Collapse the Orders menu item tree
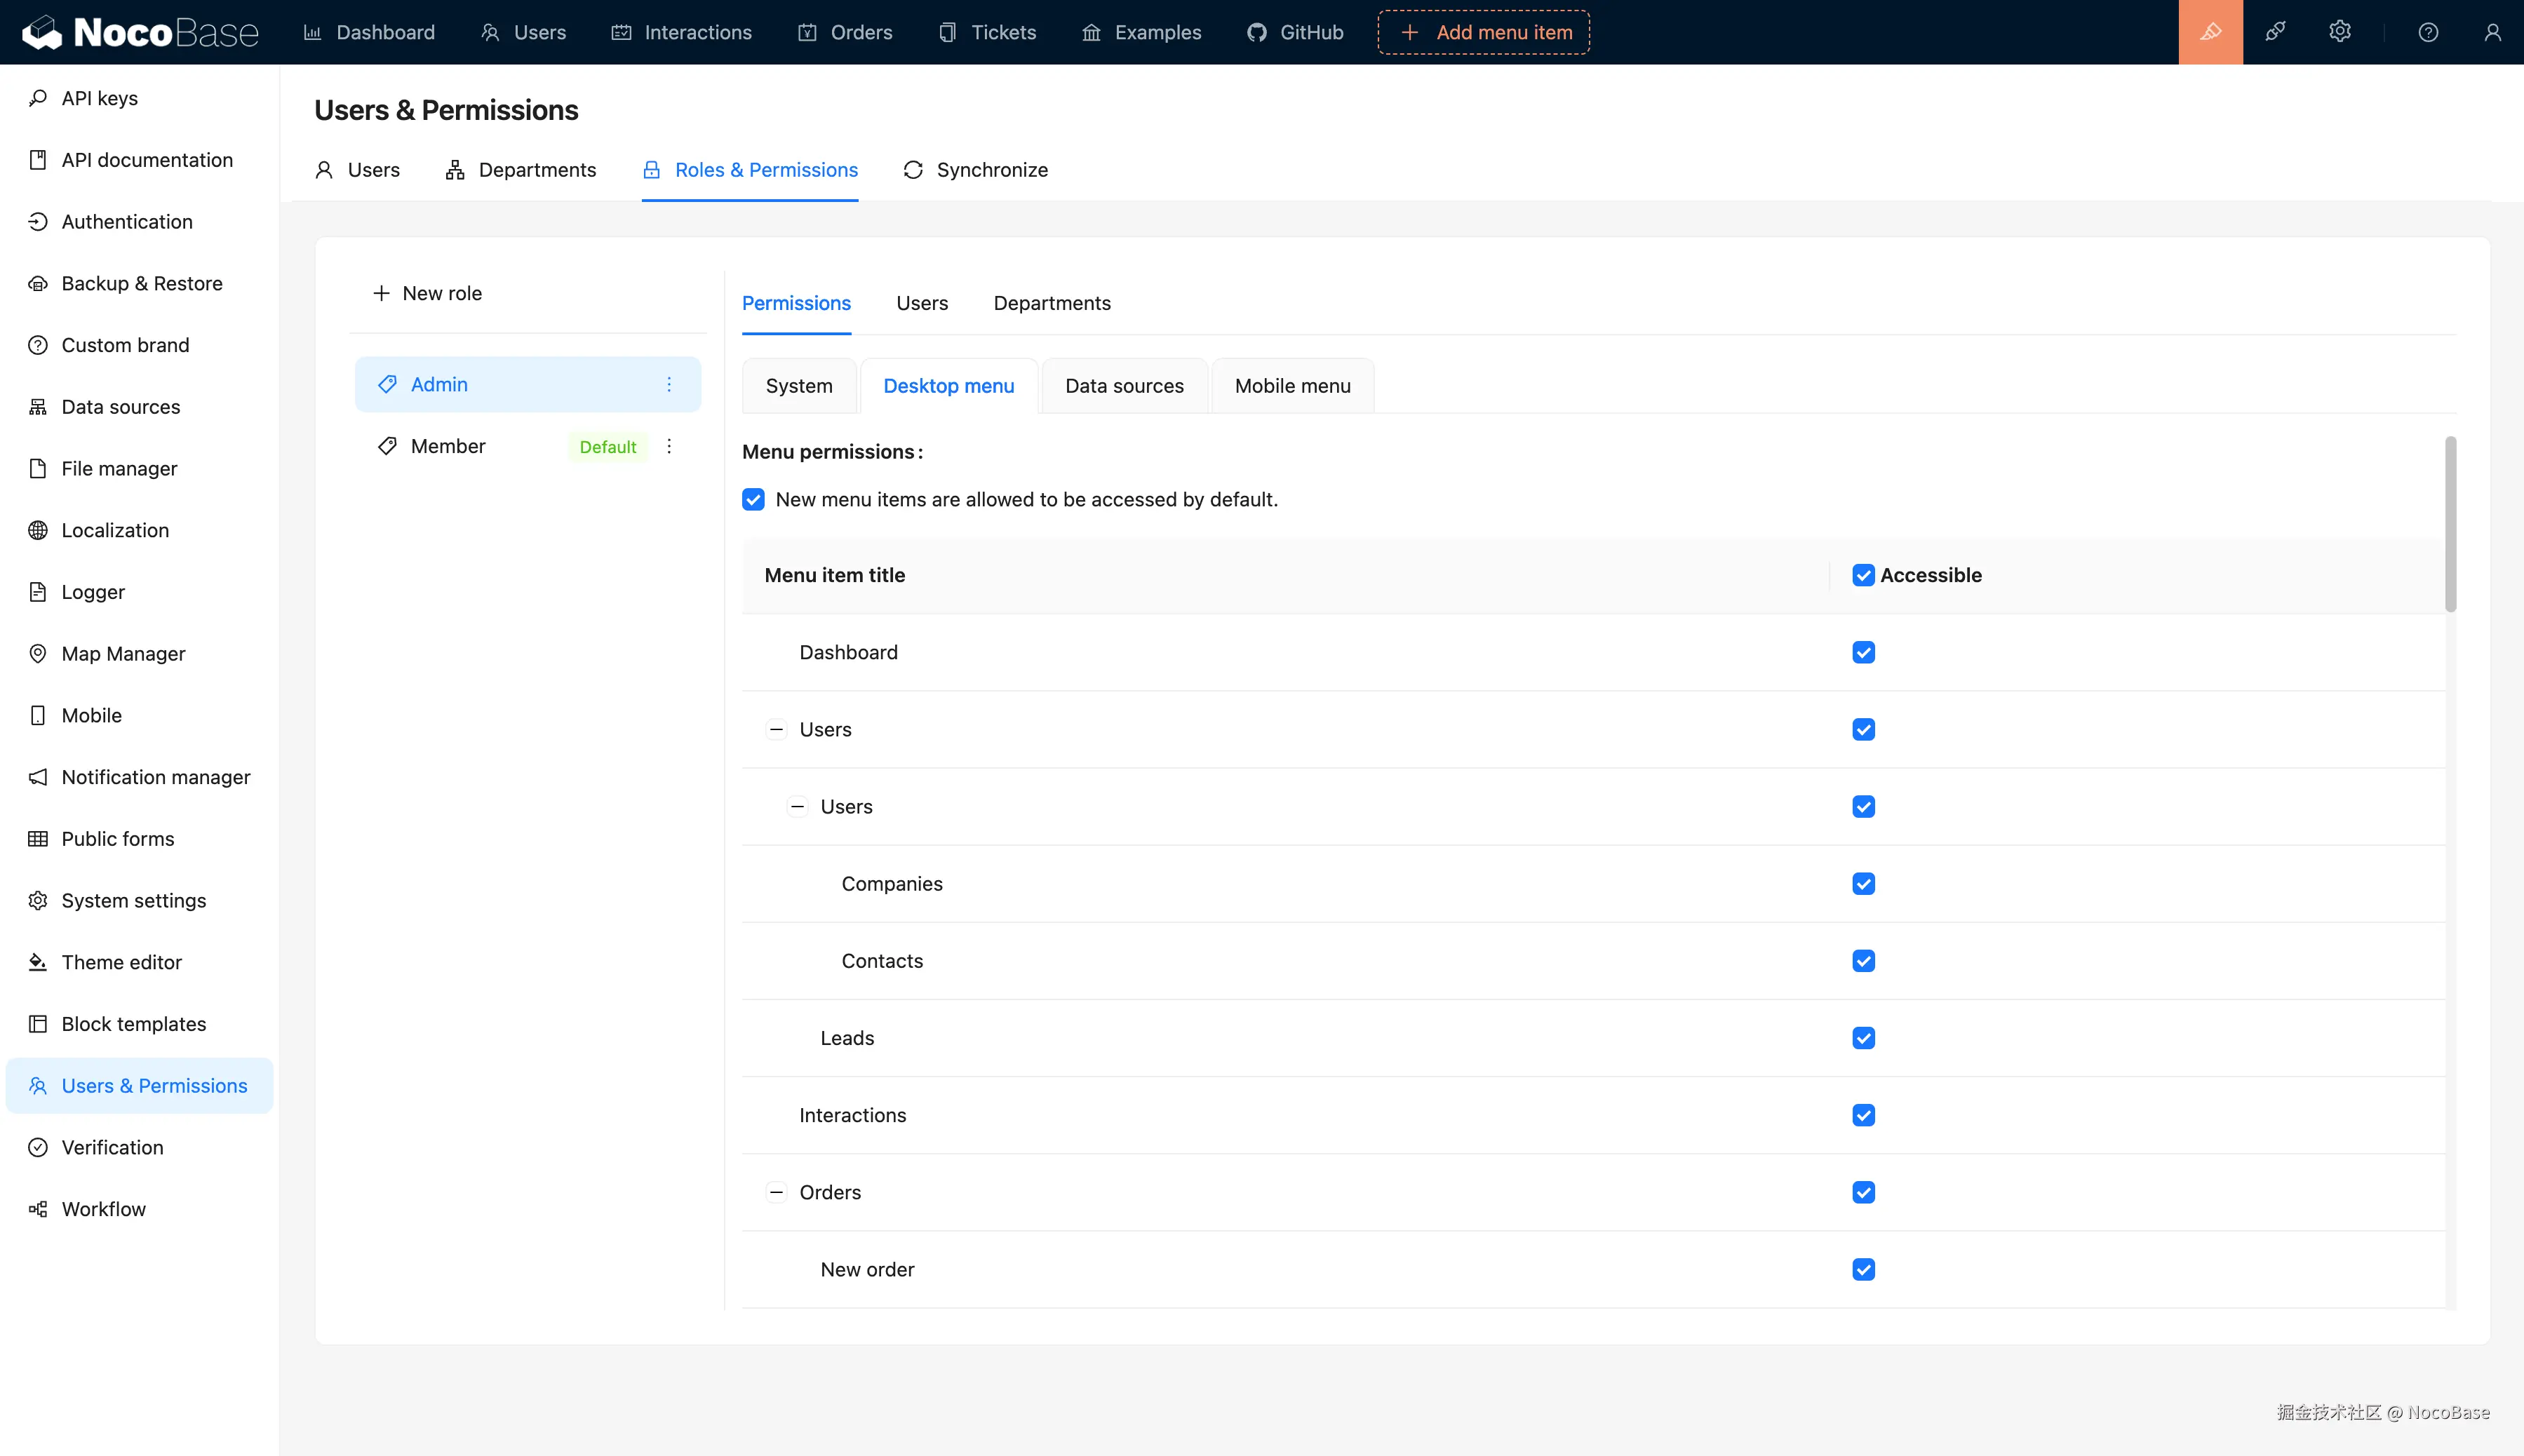Screen dimensions: 2524x1456 pyautogui.click(x=776, y=1192)
